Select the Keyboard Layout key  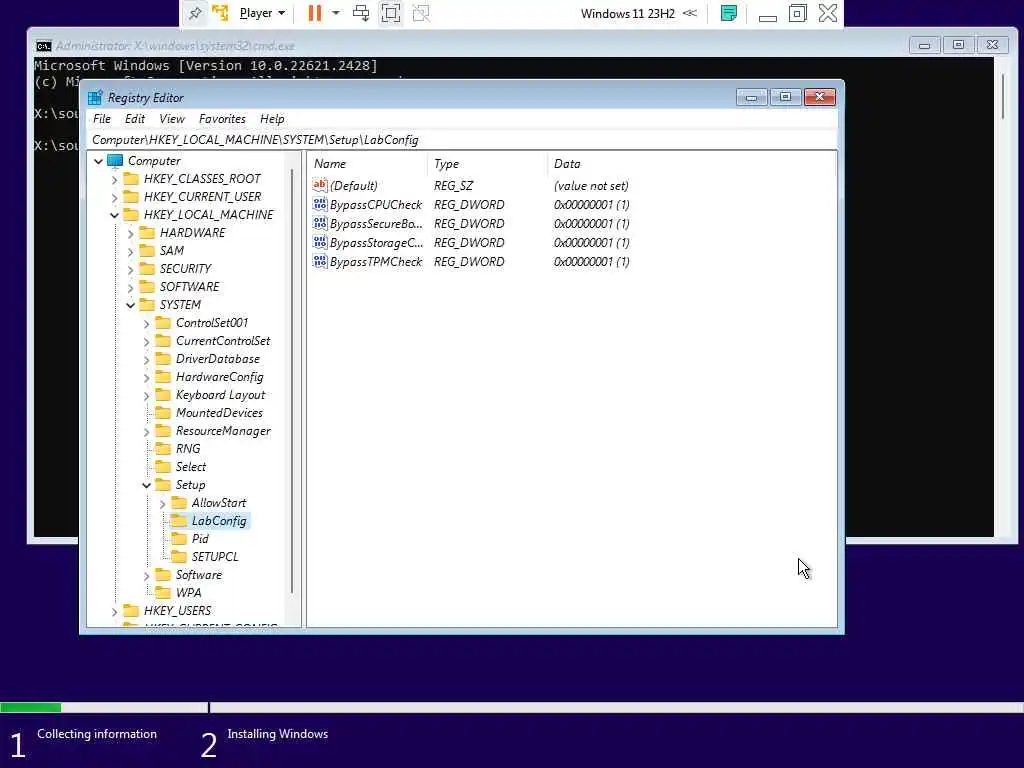coord(220,395)
